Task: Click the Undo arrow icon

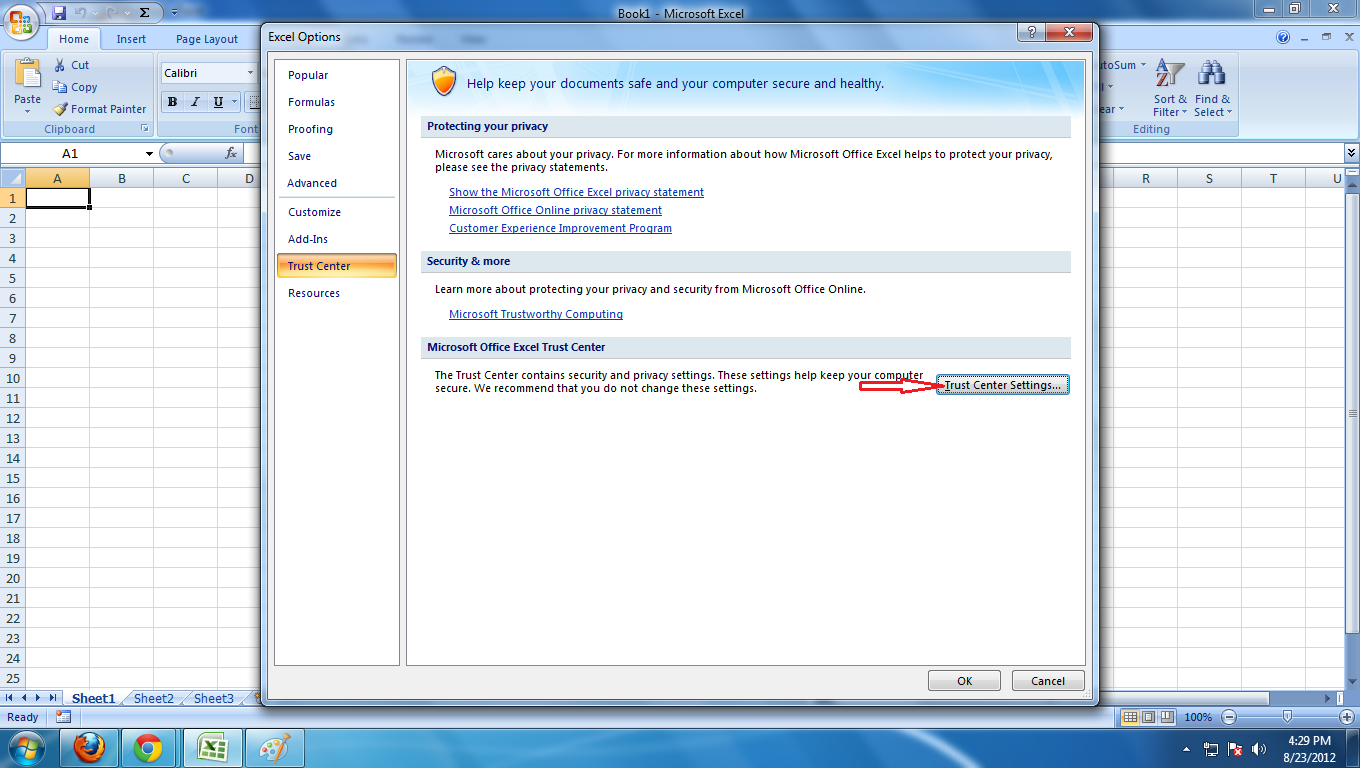Action: click(x=81, y=13)
